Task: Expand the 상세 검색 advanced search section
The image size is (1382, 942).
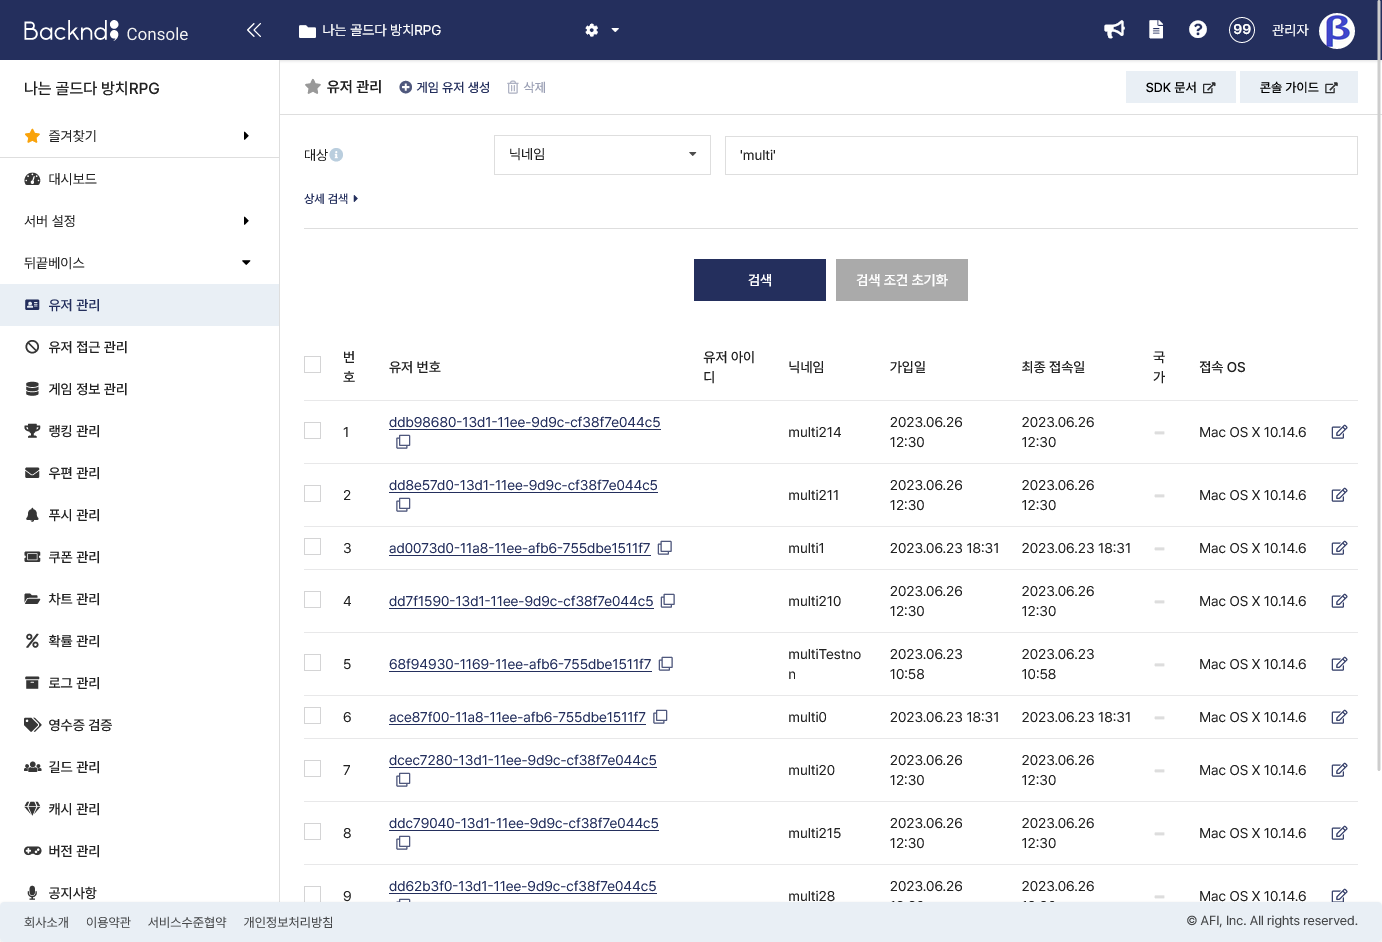Action: 331,199
